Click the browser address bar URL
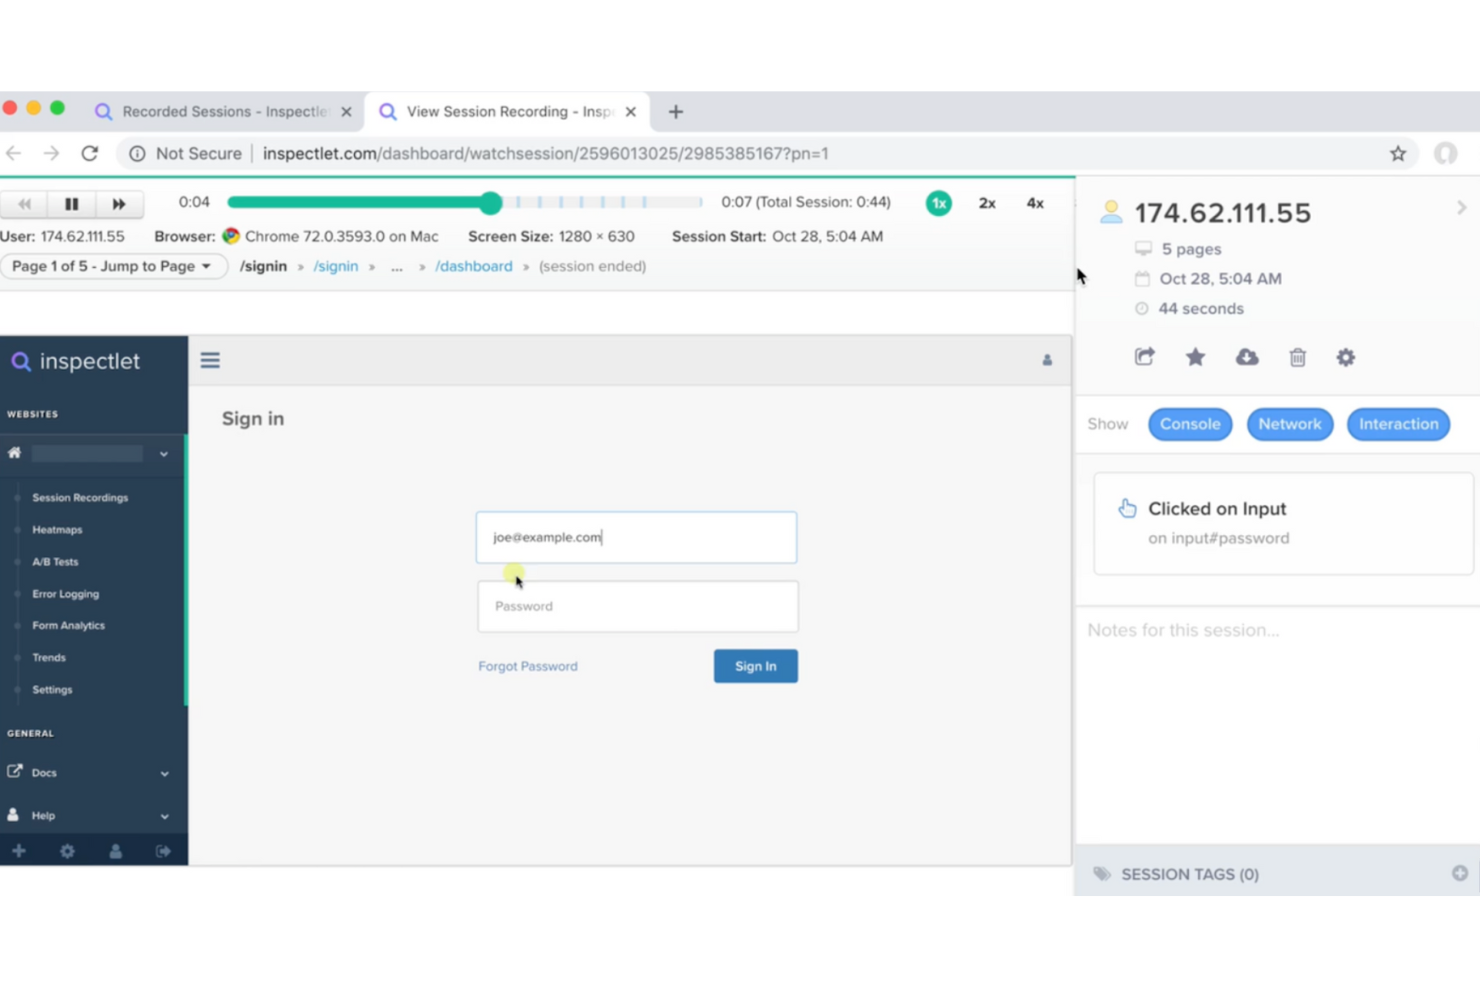Screen dimensions: 1480x987 546,153
